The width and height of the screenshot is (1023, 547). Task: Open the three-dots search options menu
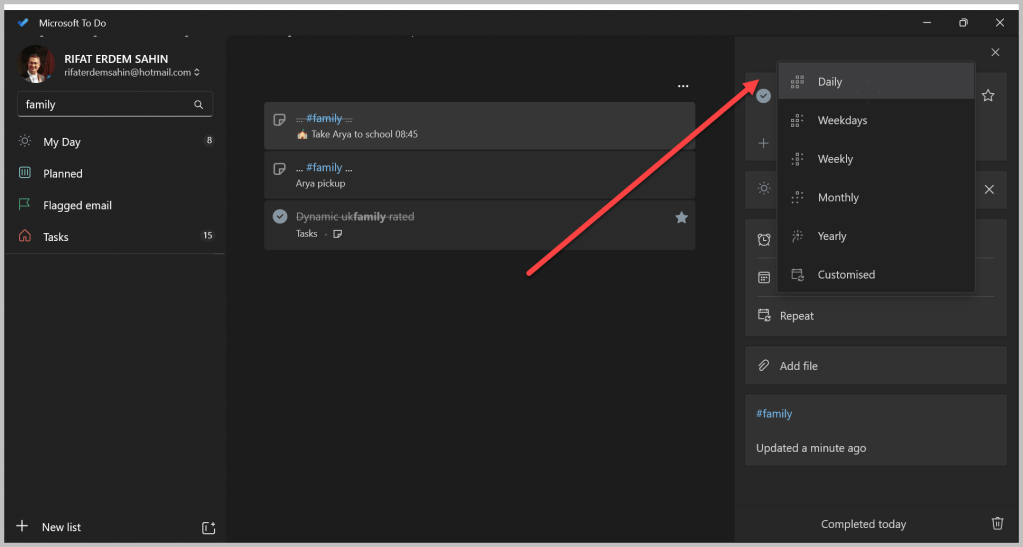tap(683, 86)
